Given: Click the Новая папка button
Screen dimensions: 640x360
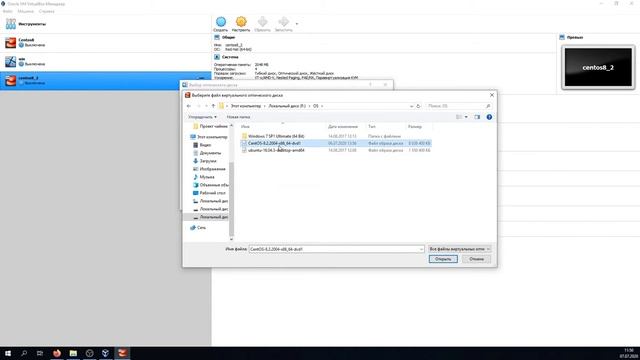Looking at the screenshot, I should (238, 117).
